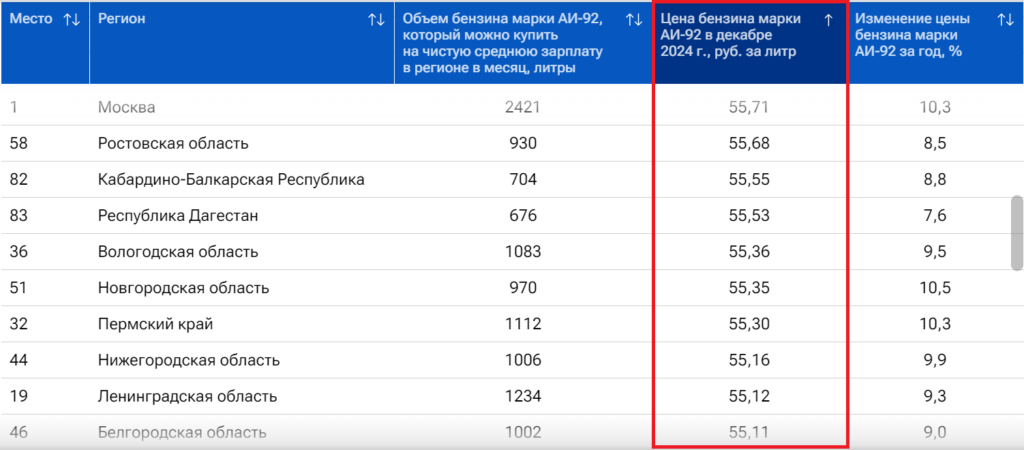Click rank number 83

[18, 216]
